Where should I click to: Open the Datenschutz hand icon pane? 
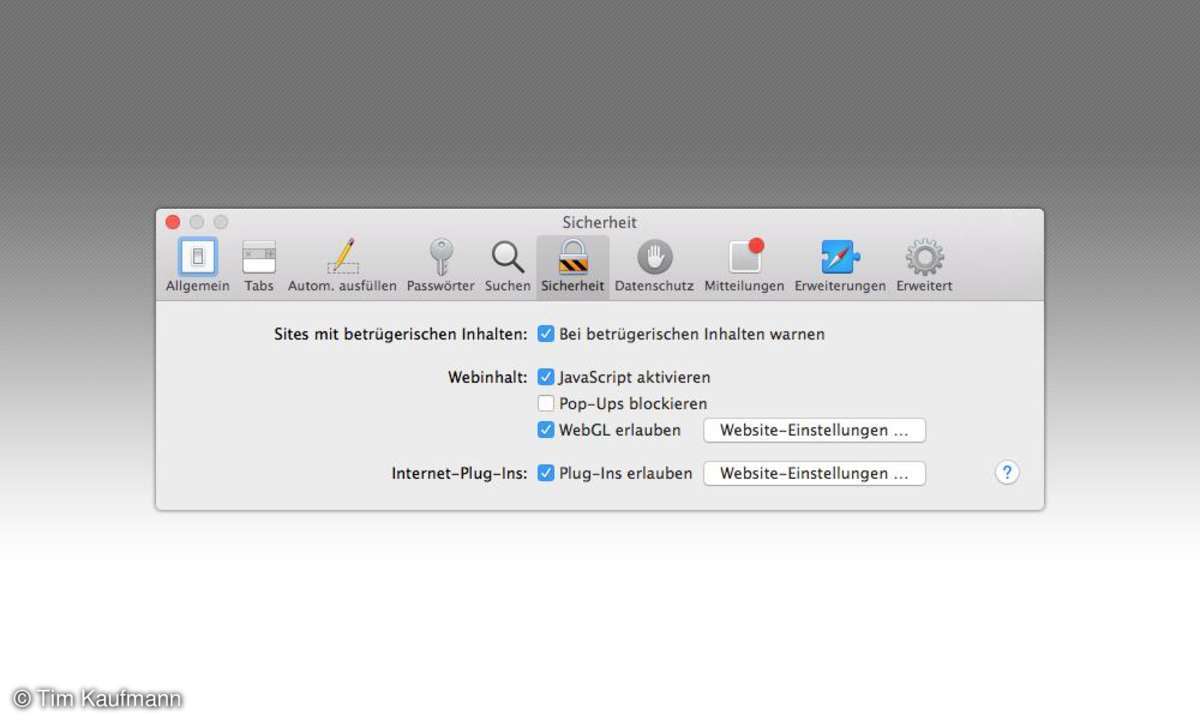click(655, 265)
